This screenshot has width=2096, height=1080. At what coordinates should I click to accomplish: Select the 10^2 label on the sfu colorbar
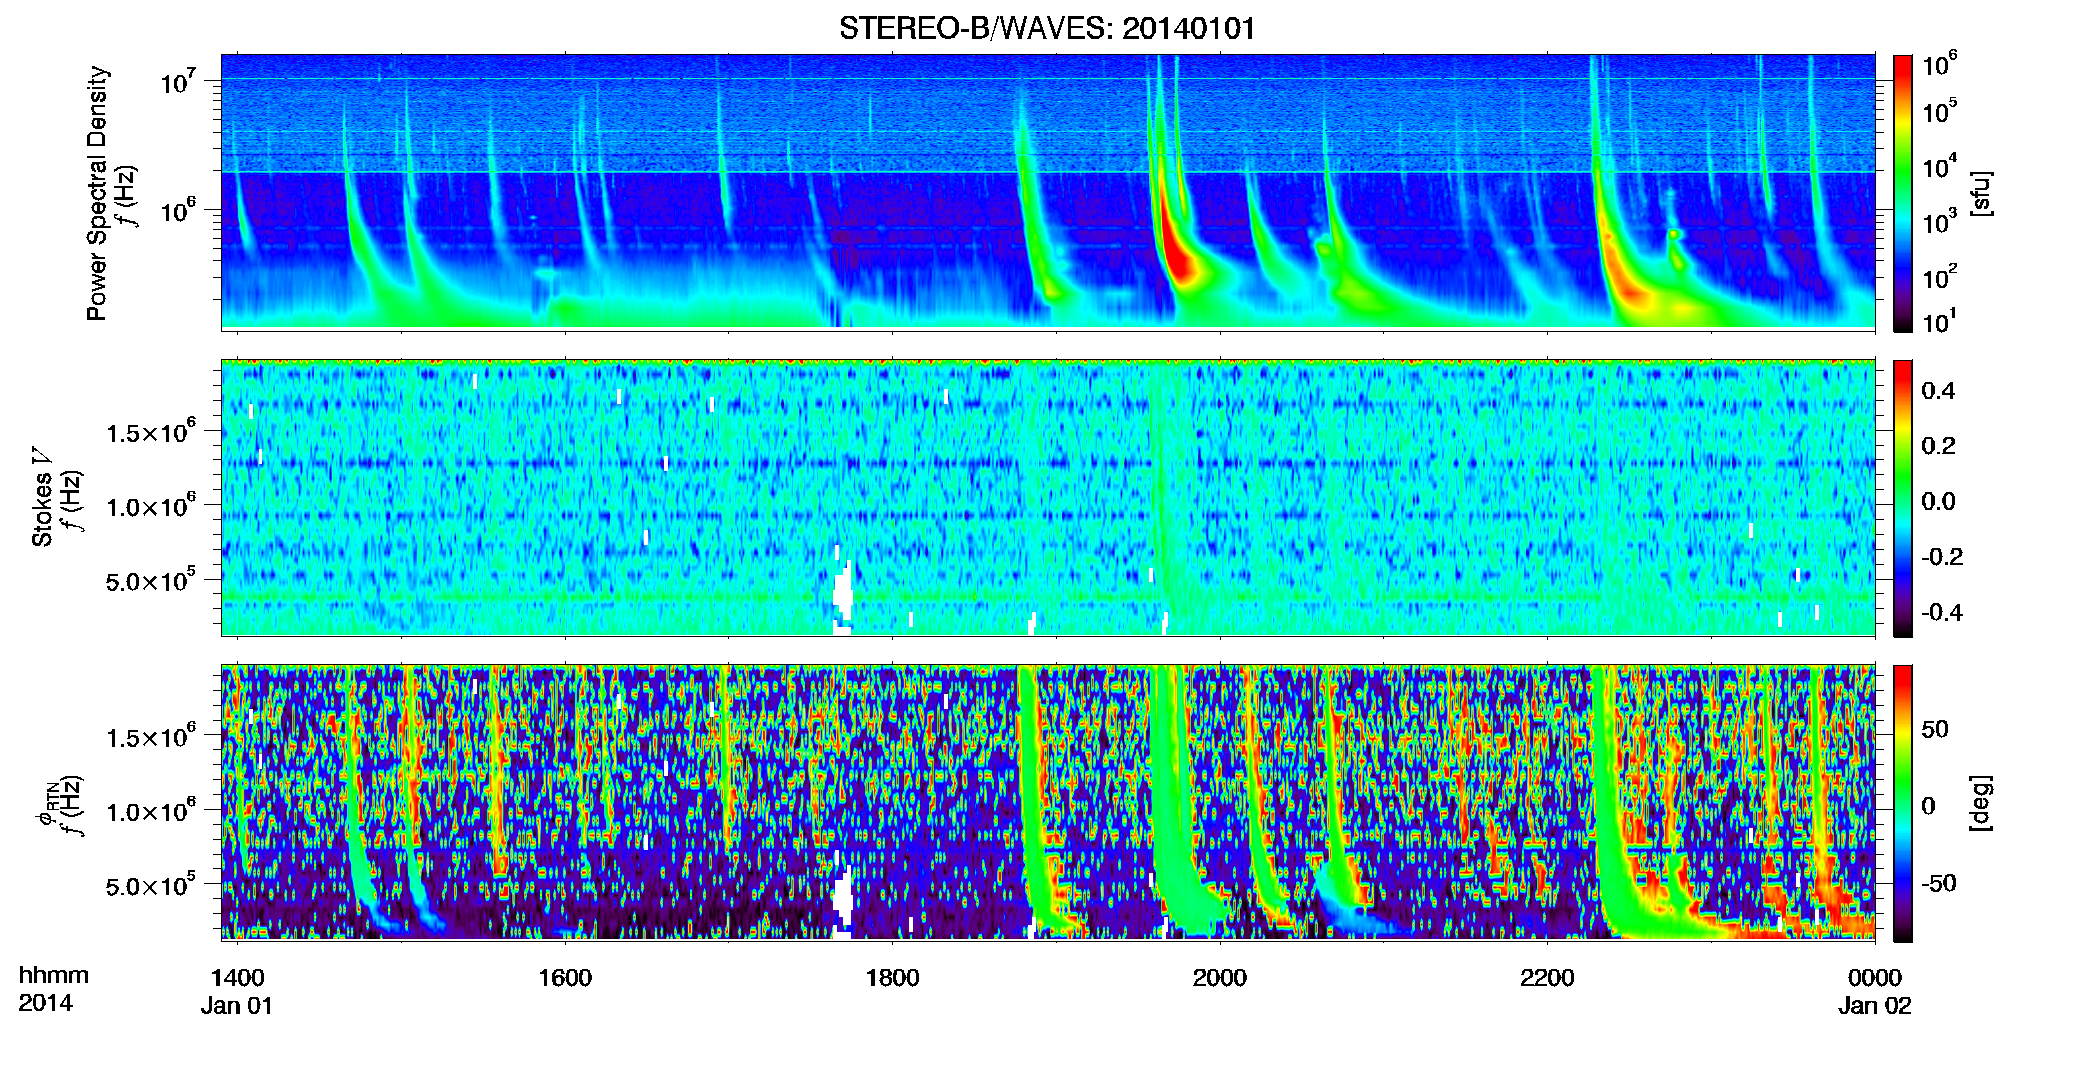pyautogui.click(x=1939, y=277)
